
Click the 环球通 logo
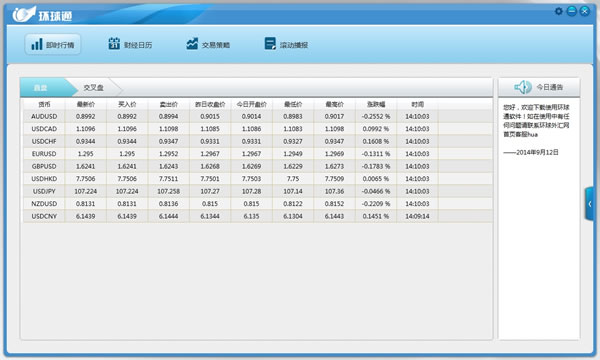click(42, 15)
